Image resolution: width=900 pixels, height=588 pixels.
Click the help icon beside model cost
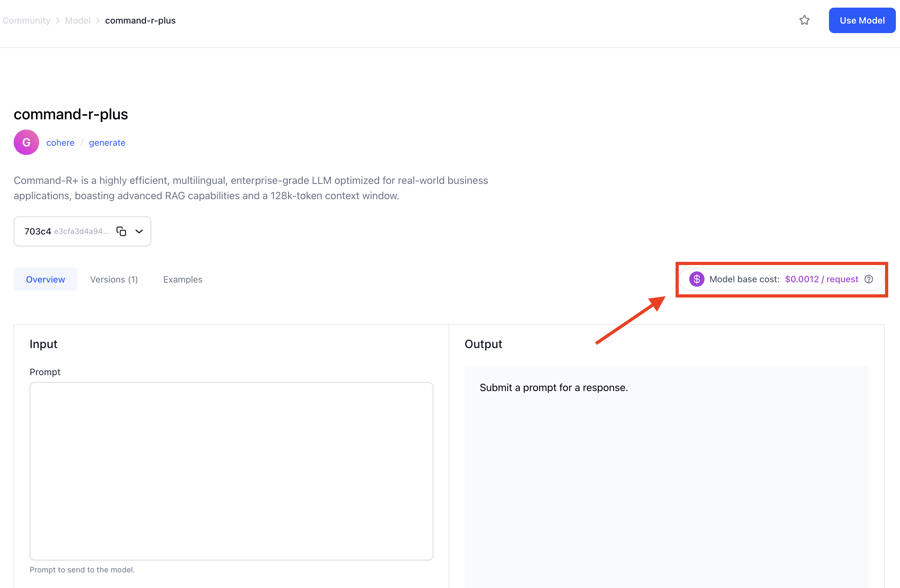point(869,279)
